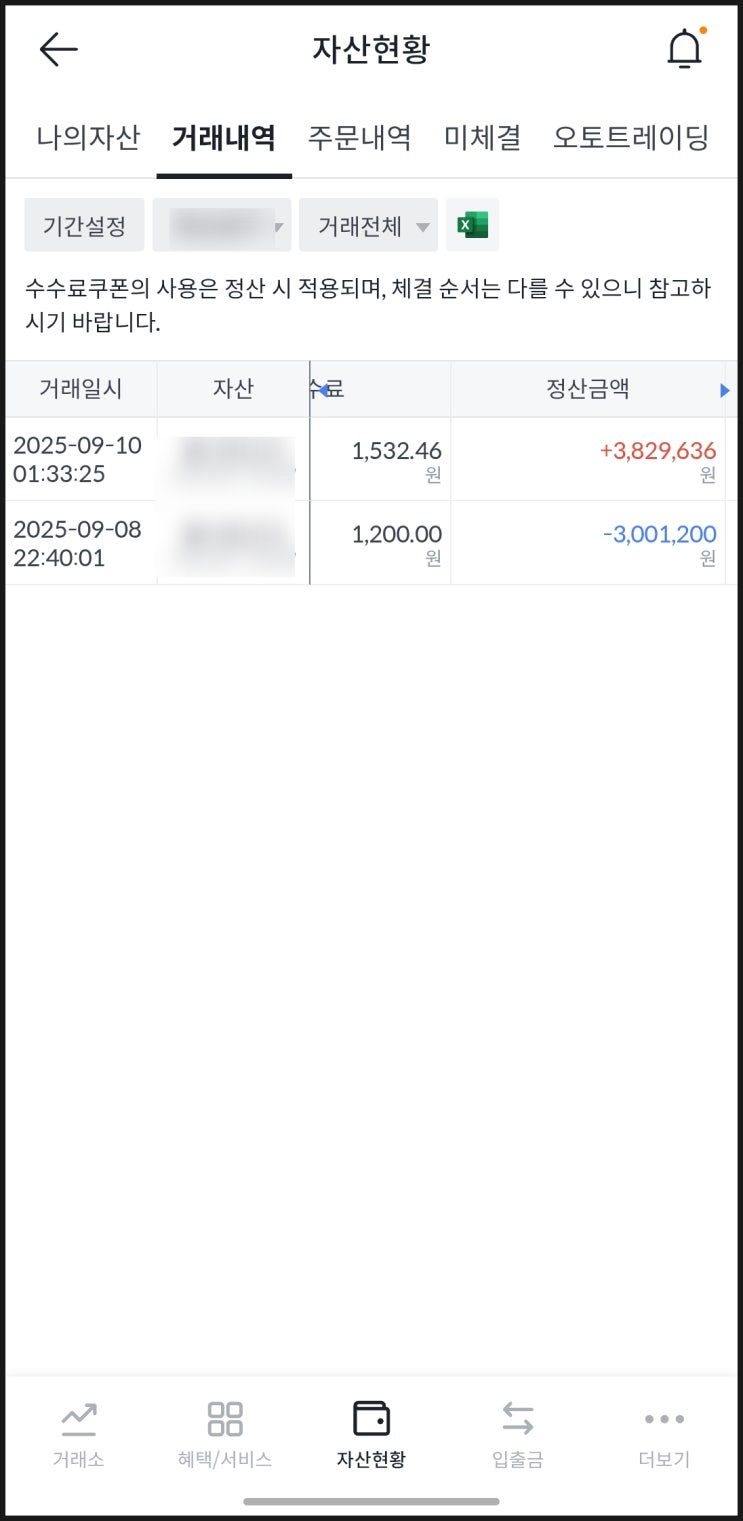743x1521 pixels.
Task: Go to 오토트레이딩 tab
Action: [631, 137]
